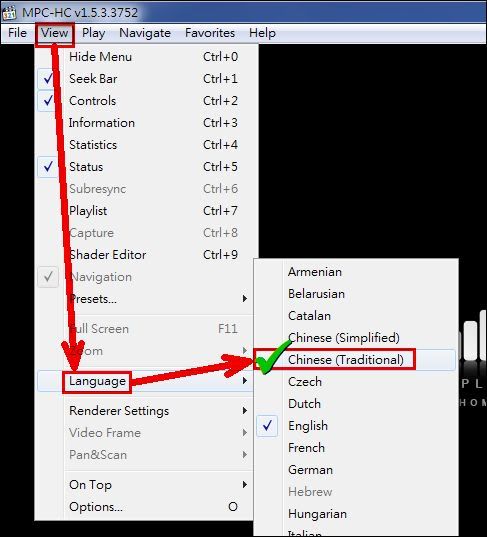Expand the Presets submenu arrow
This screenshot has height=537, width=487.
tap(245, 299)
